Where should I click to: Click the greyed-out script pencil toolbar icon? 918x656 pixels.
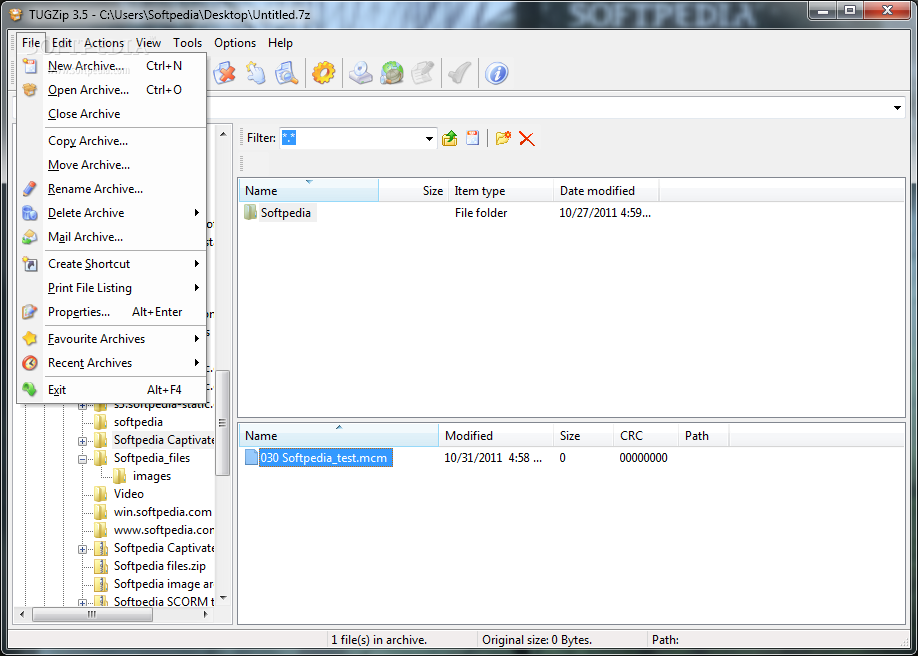(x=422, y=74)
